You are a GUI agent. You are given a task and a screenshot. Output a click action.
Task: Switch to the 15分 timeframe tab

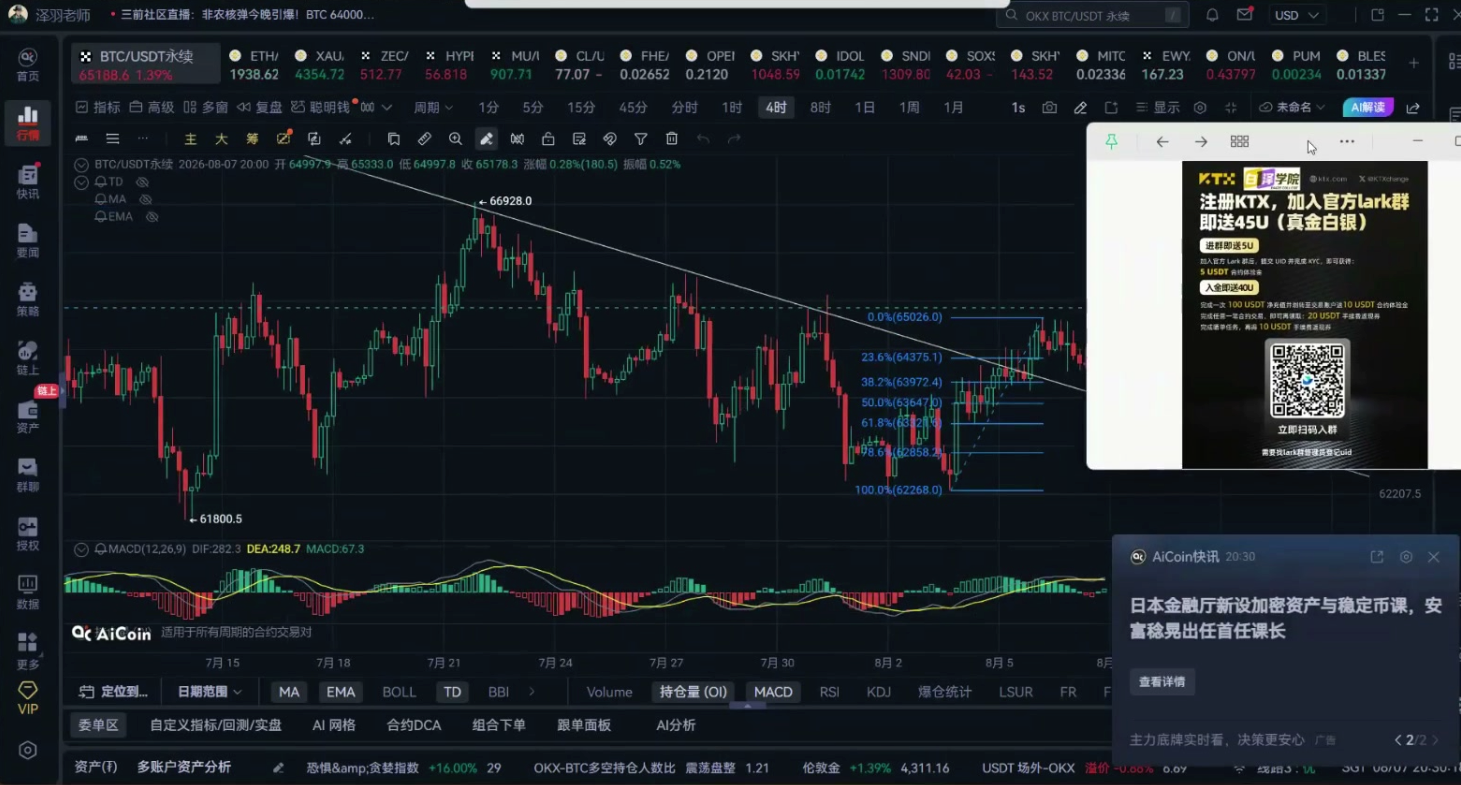581,108
